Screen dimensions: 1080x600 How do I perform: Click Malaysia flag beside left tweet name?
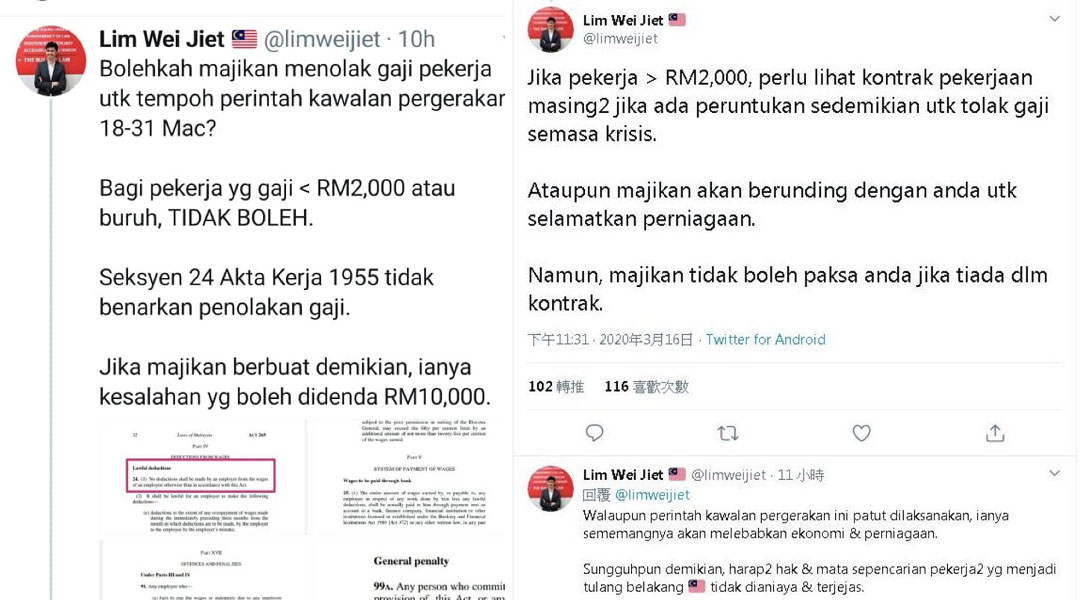click(244, 39)
